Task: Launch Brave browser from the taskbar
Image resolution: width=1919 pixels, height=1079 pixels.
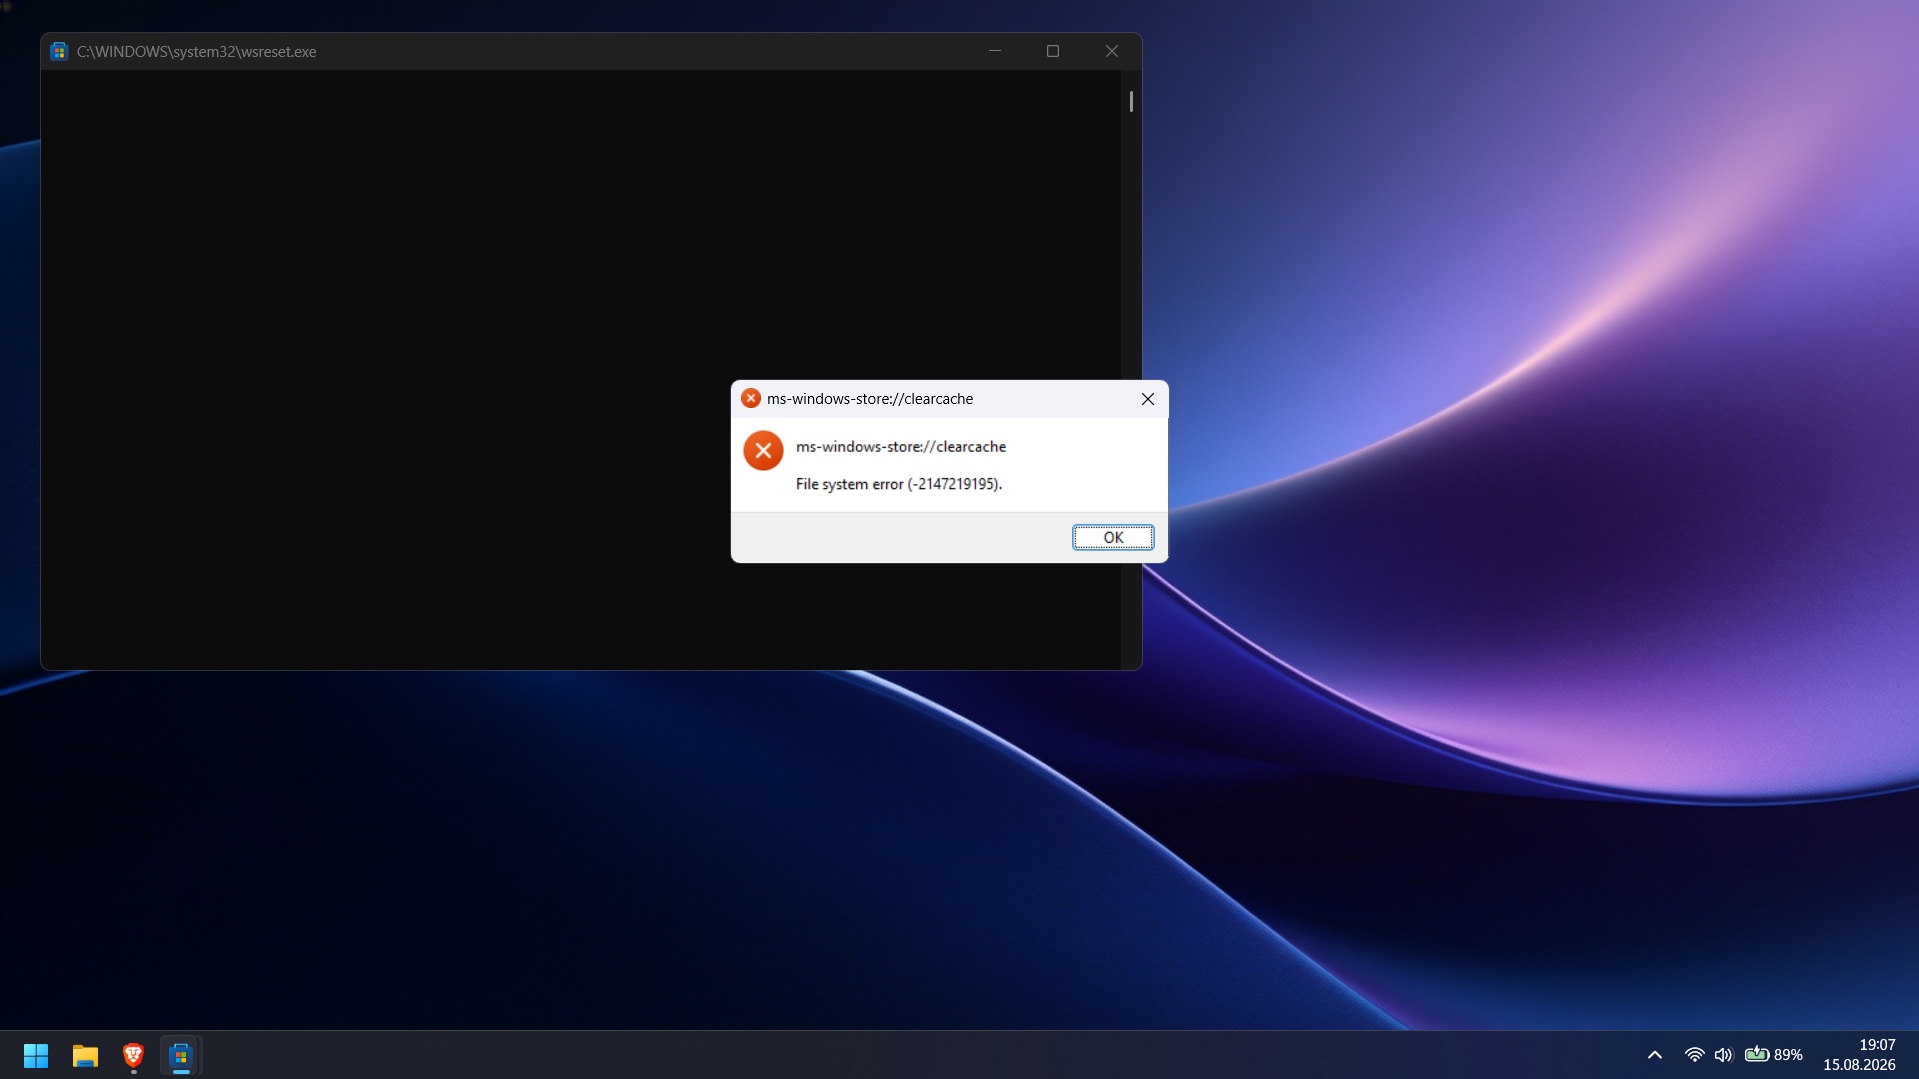Action: pyautogui.click(x=133, y=1055)
